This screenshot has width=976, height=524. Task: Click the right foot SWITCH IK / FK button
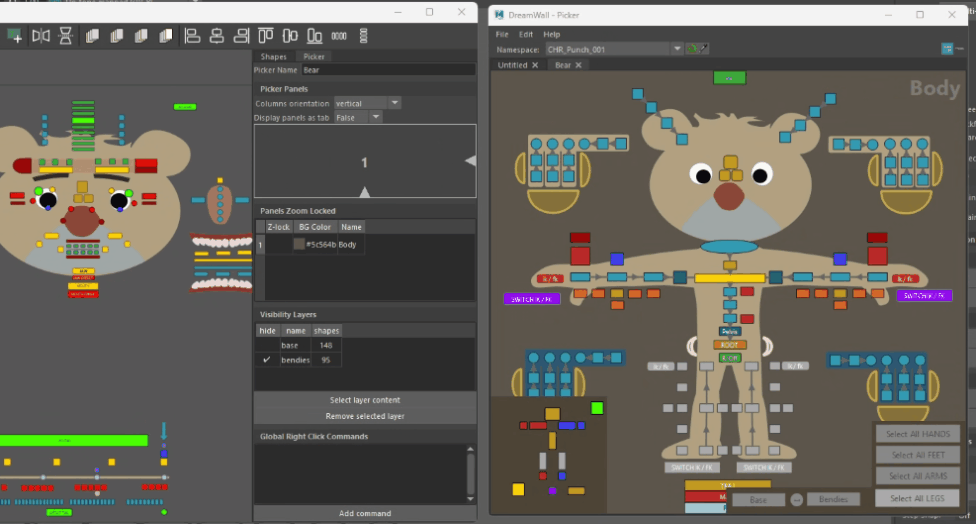tap(764, 467)
